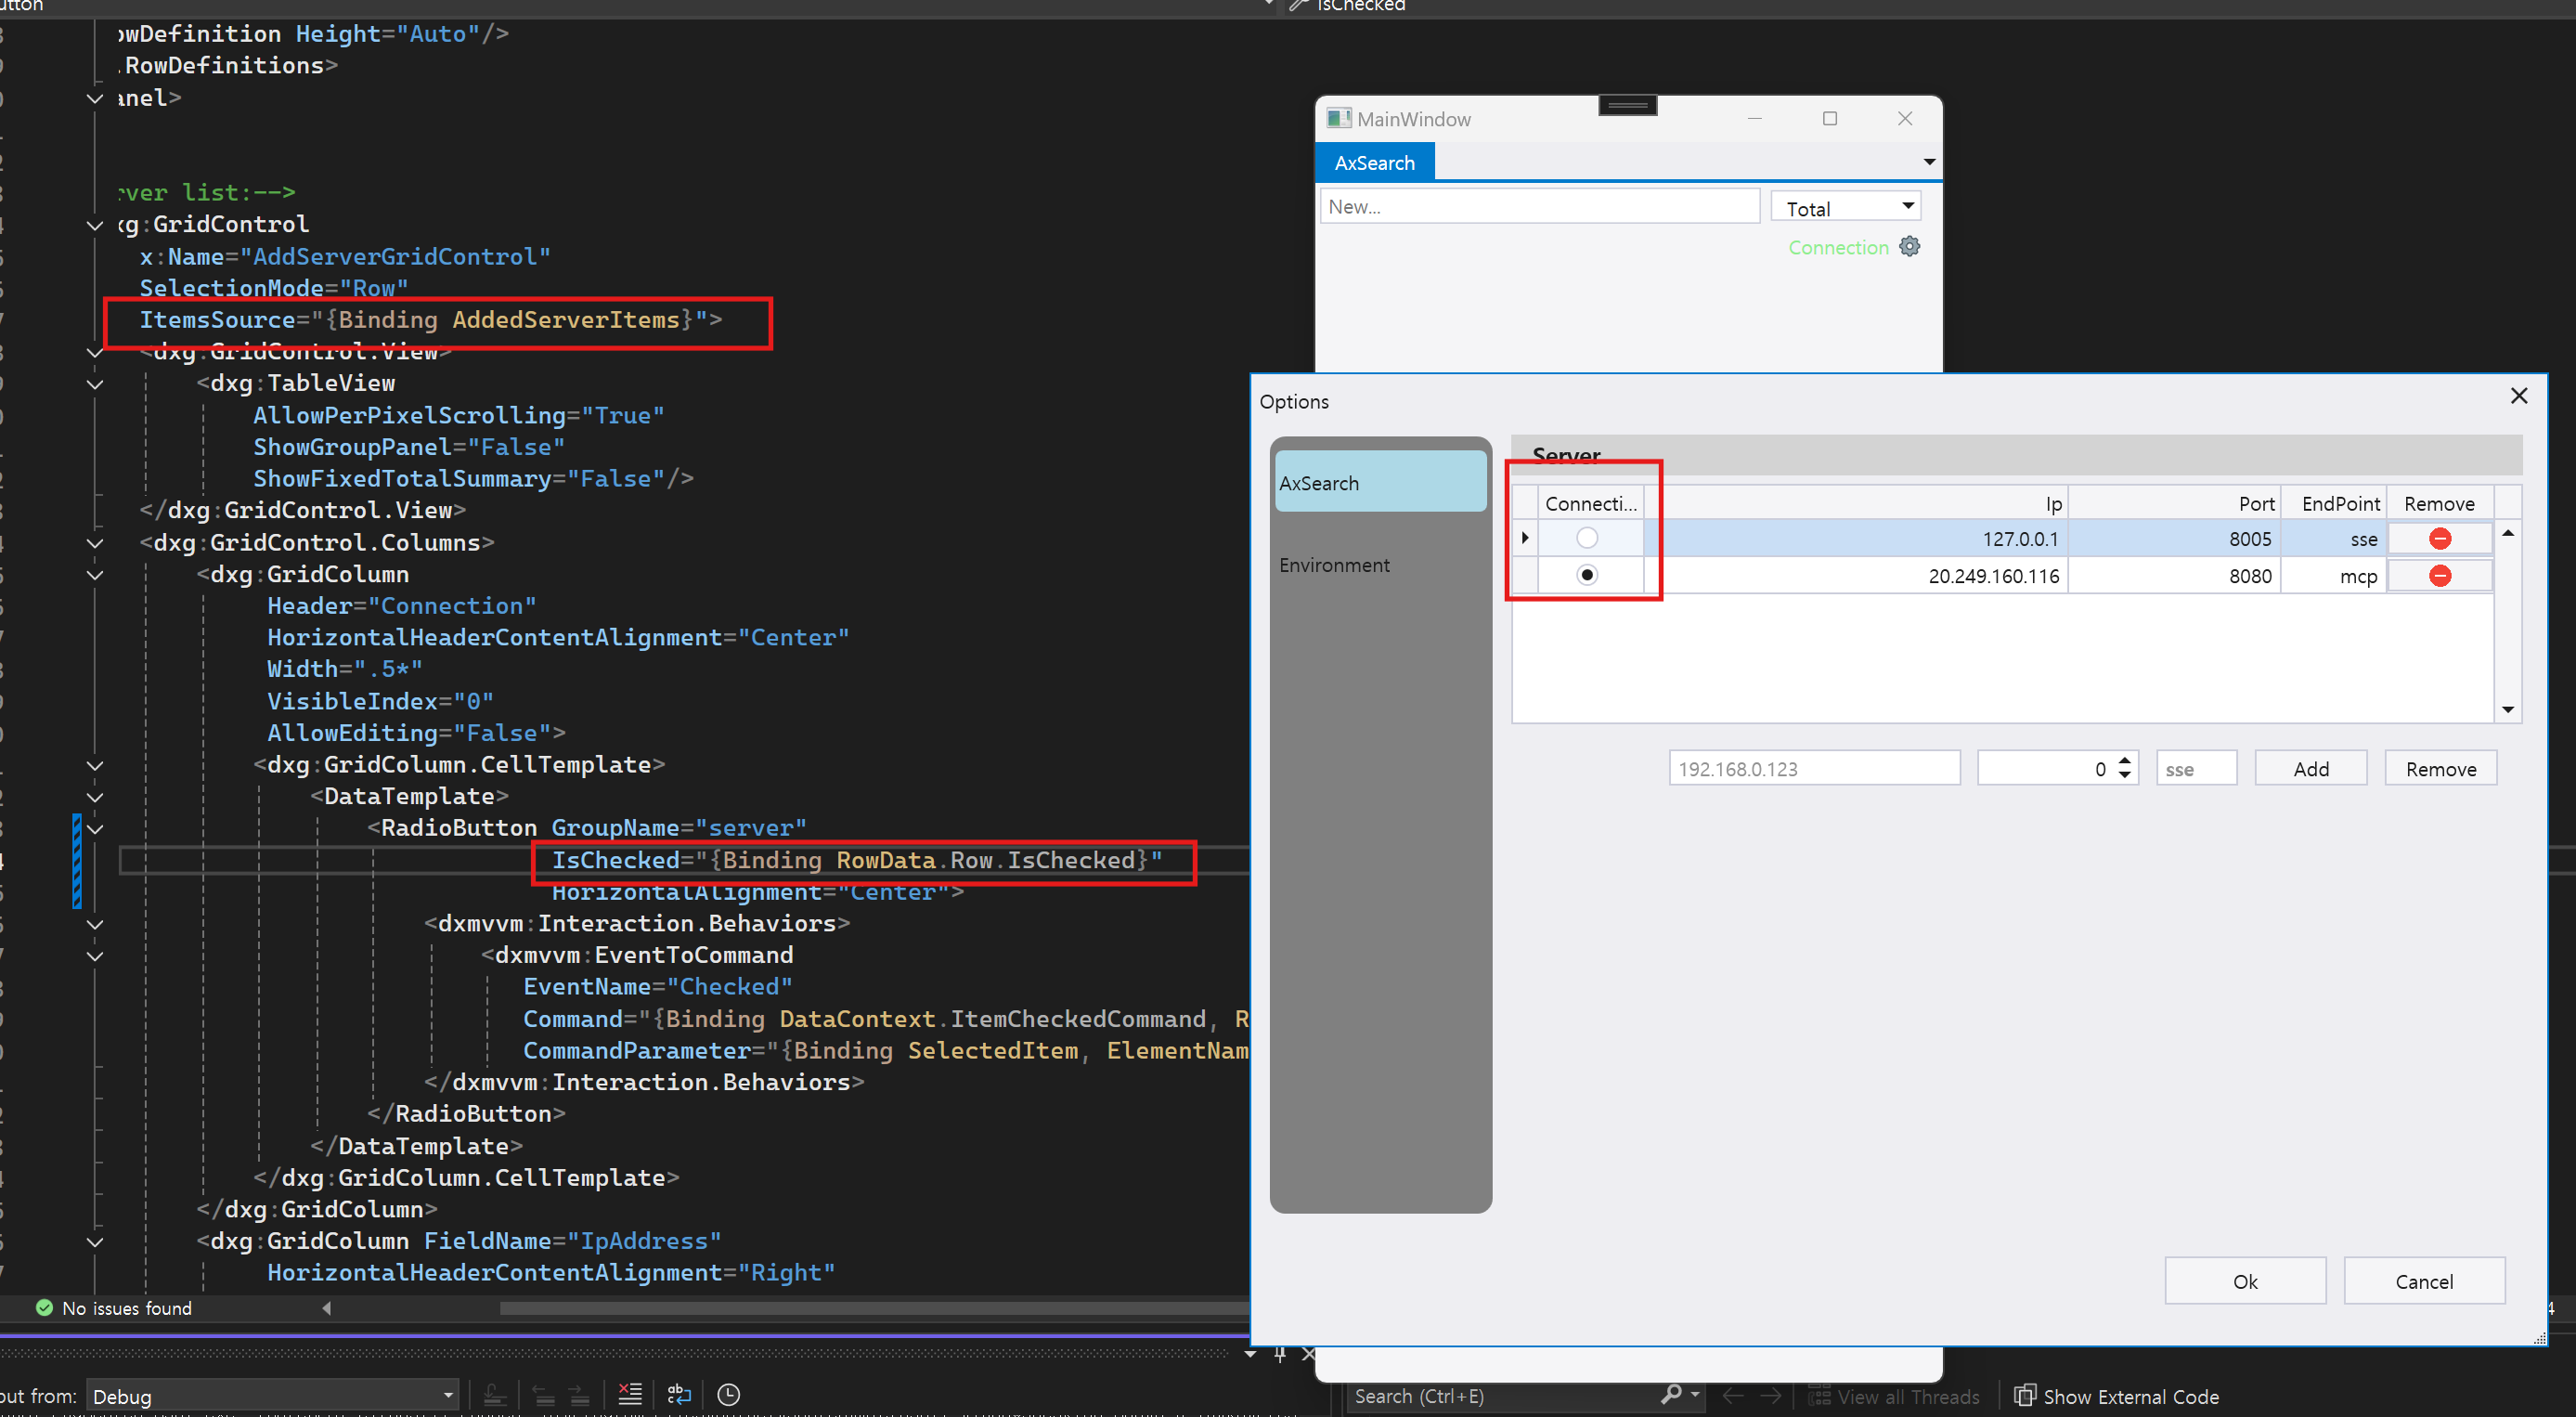
Task: Click remove icon for 127.0.0.1 row
Action: (2439, 539)
